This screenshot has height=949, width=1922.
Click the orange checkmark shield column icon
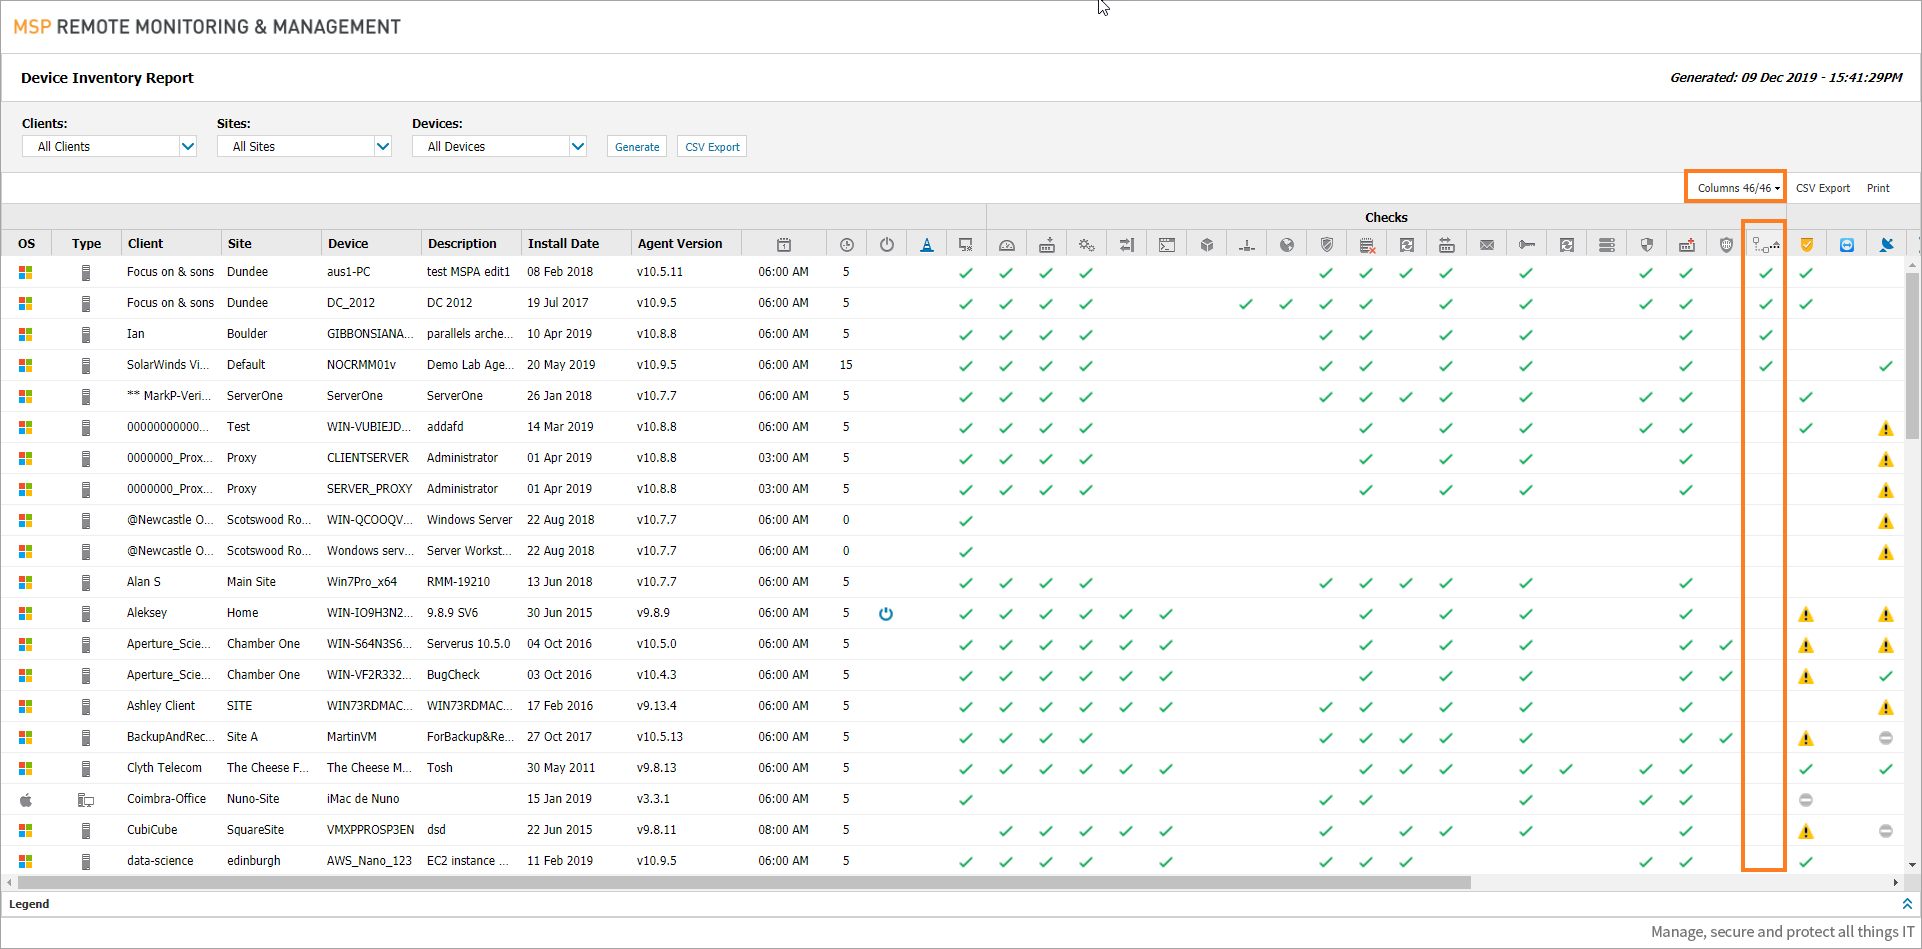(1807, 244)
